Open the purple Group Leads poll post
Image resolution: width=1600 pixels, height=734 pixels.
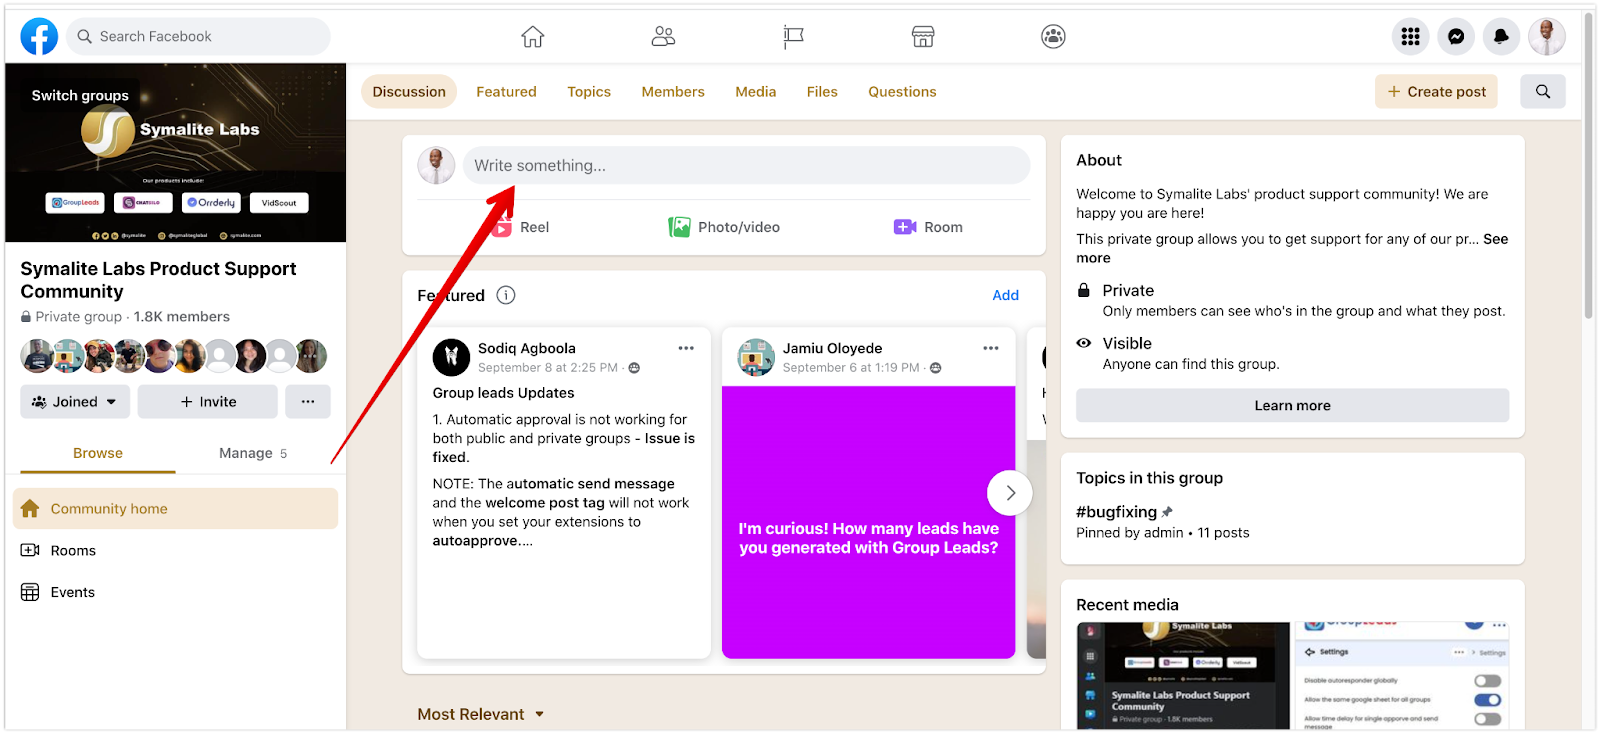click(868, 522)
